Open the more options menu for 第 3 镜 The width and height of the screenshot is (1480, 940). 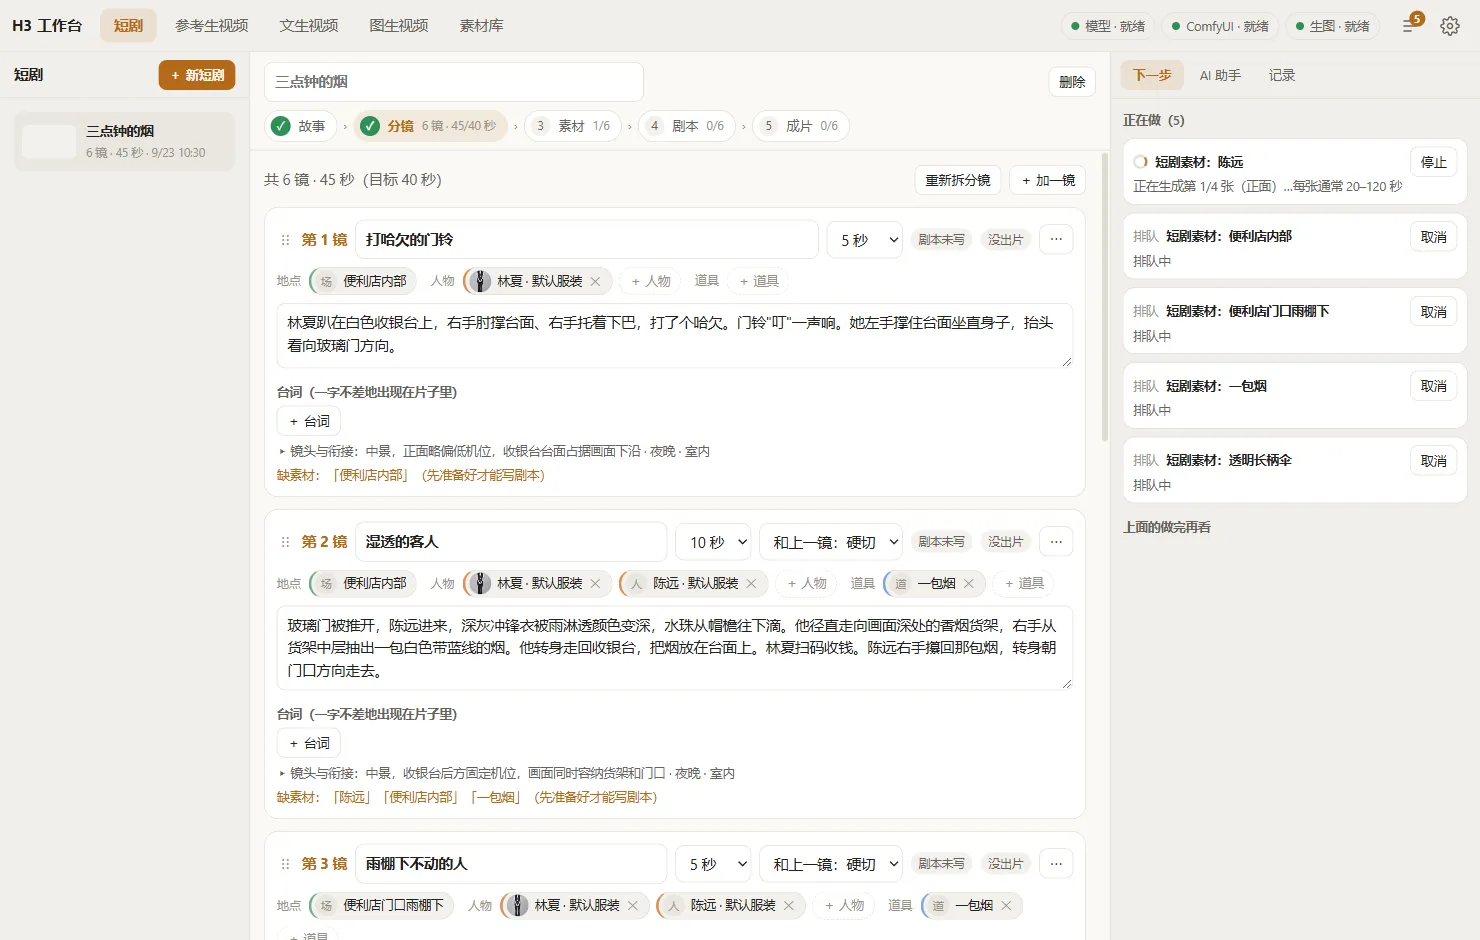(1056, 864)
